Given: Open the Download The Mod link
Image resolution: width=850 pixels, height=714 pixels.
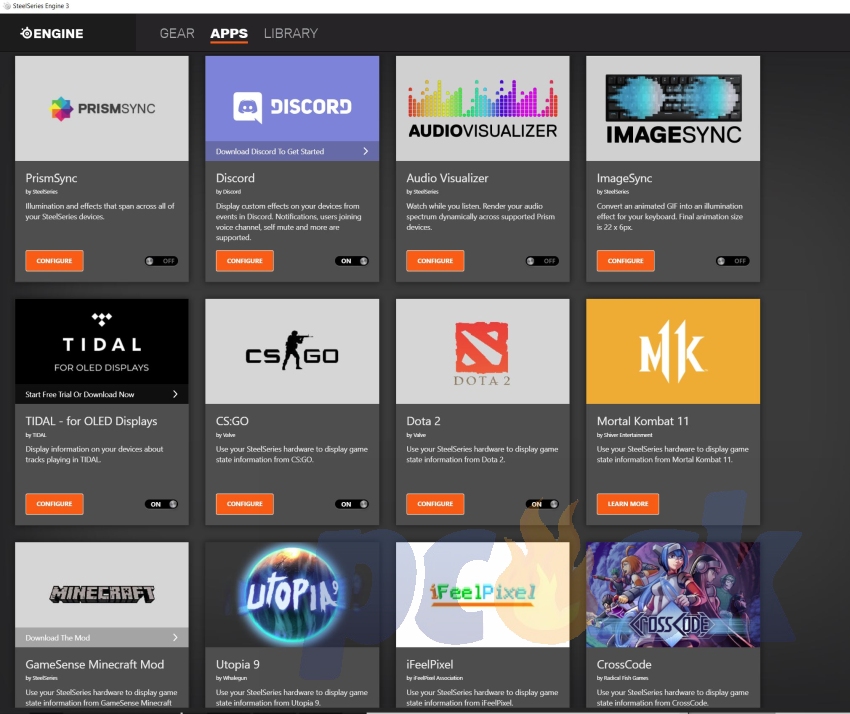Looking at the screenshot, I should coord(57,638).
